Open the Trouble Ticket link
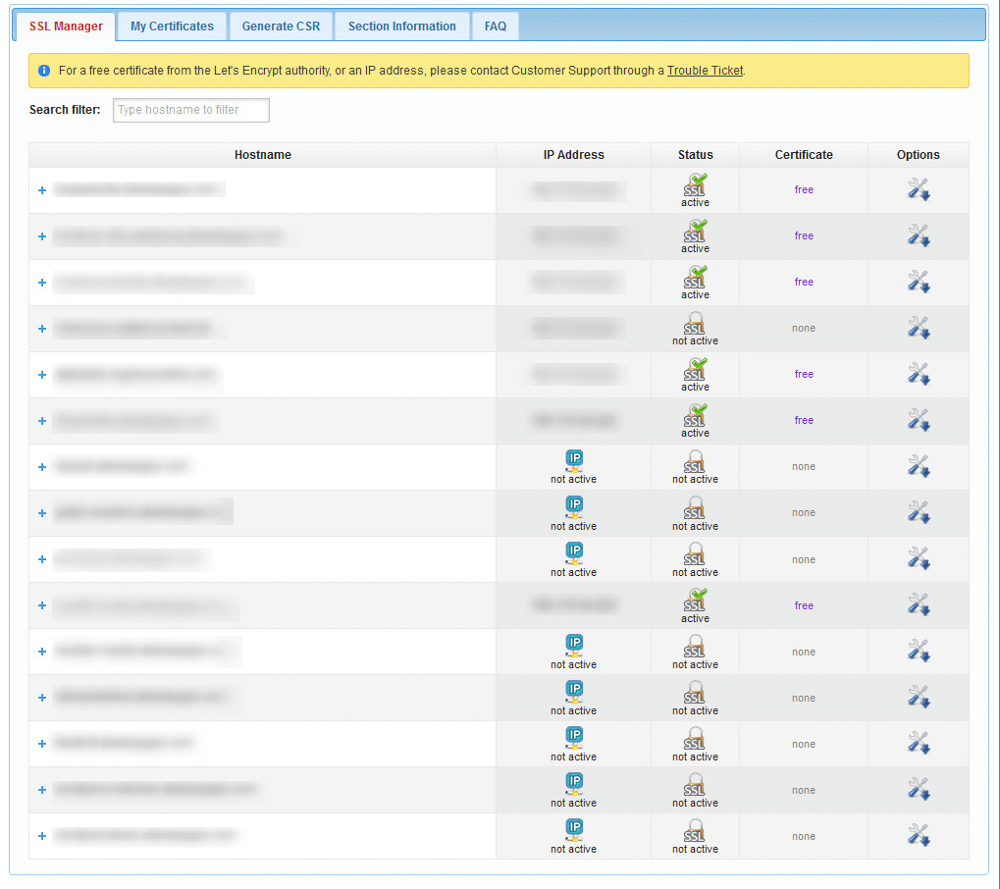1000x889 pixels. [x=704, y=70]
